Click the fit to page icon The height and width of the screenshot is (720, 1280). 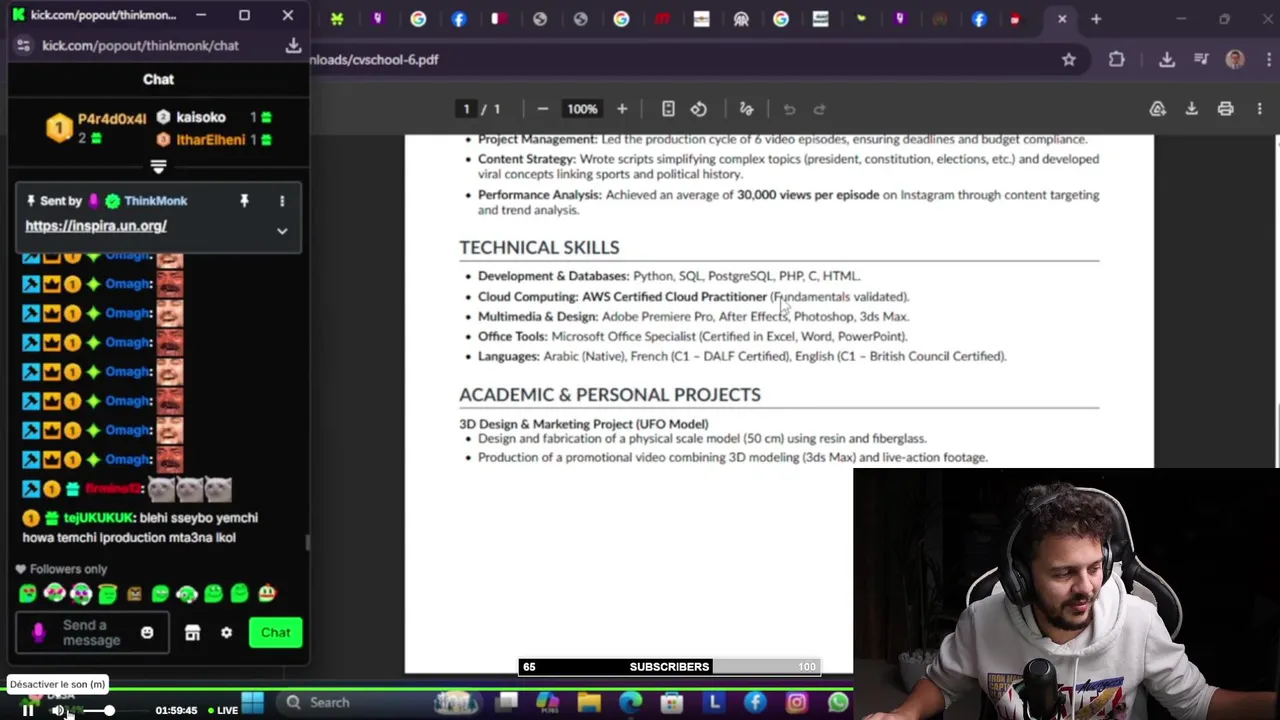(668, 109)
